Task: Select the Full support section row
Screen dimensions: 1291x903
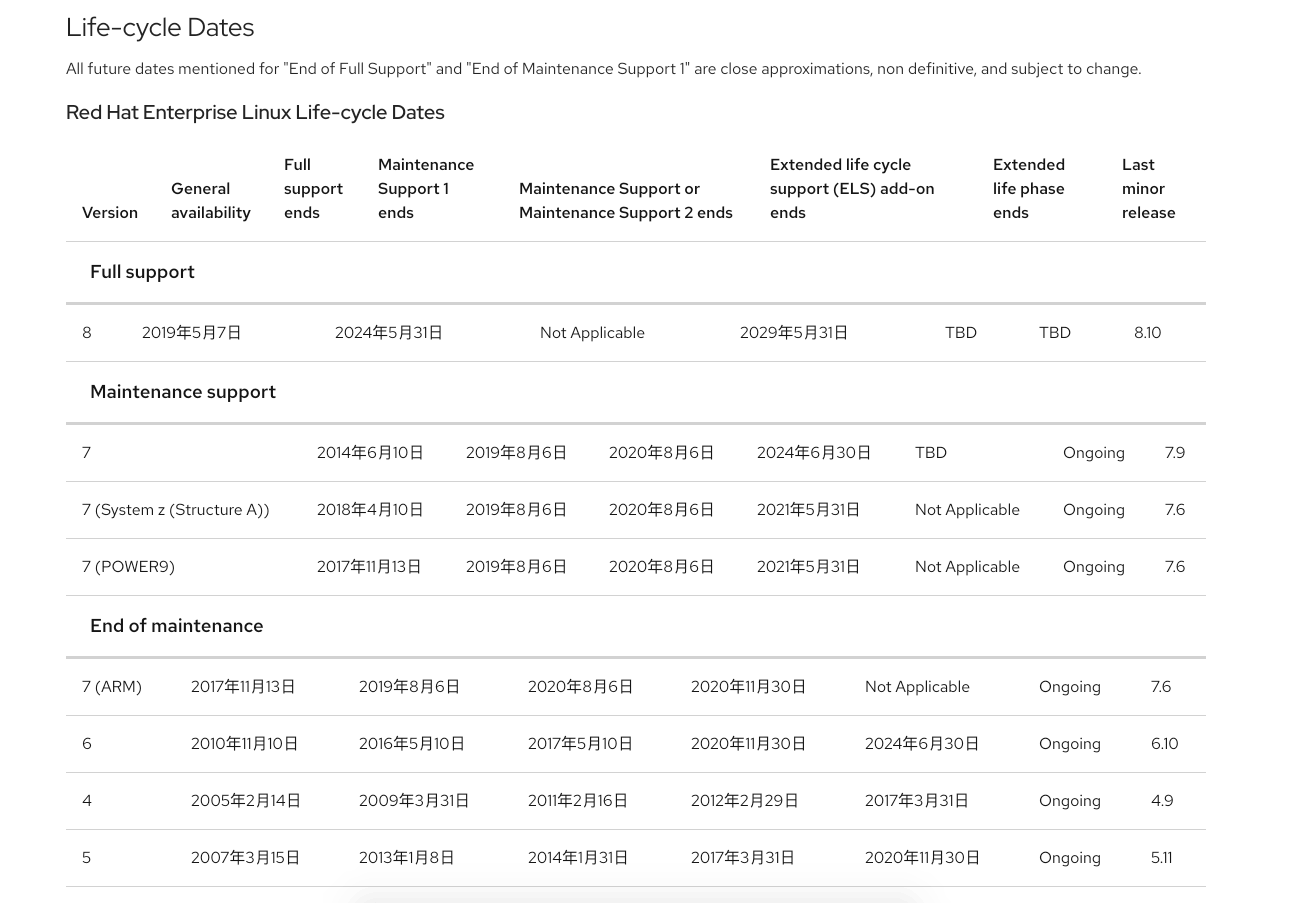Action: [x=636, y=272]
